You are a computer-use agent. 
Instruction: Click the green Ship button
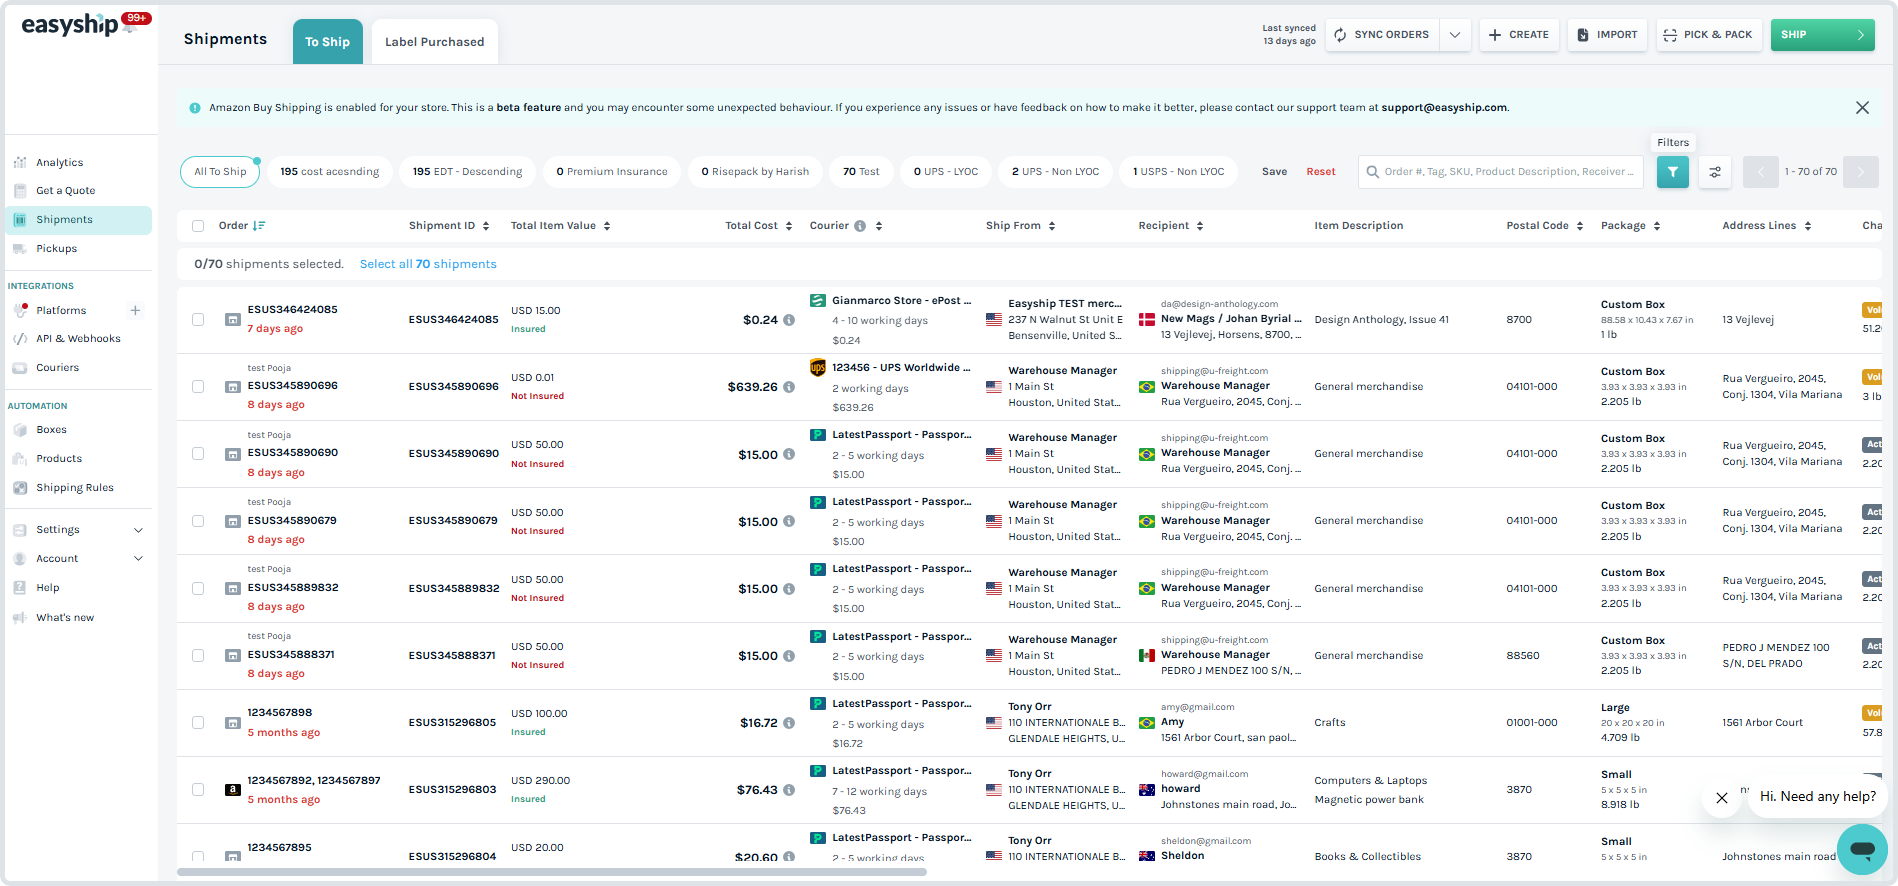point(1822,35)
